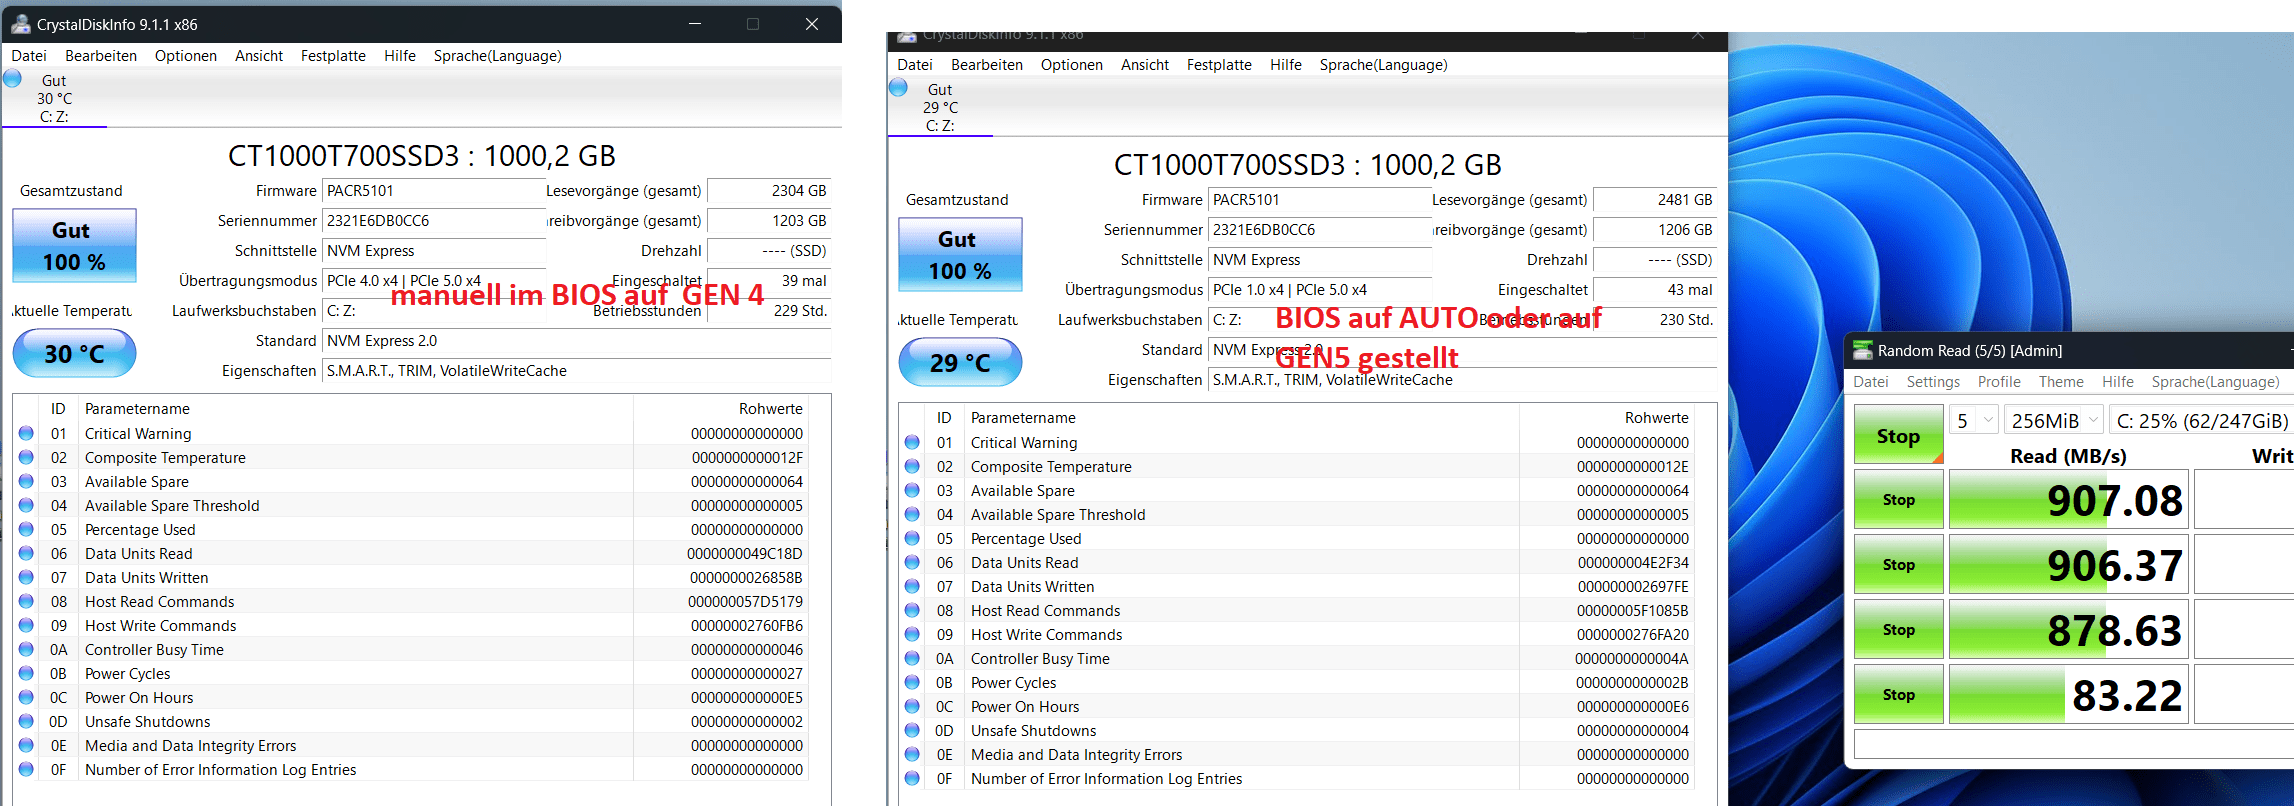Open Profile menu in CrystalDiskMark window
This screenshot has height=806, width=2294.
[1999, 382]
